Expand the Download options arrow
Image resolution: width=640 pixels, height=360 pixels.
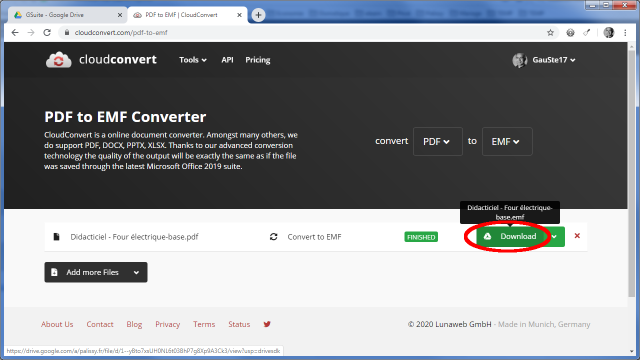[555, 236]
